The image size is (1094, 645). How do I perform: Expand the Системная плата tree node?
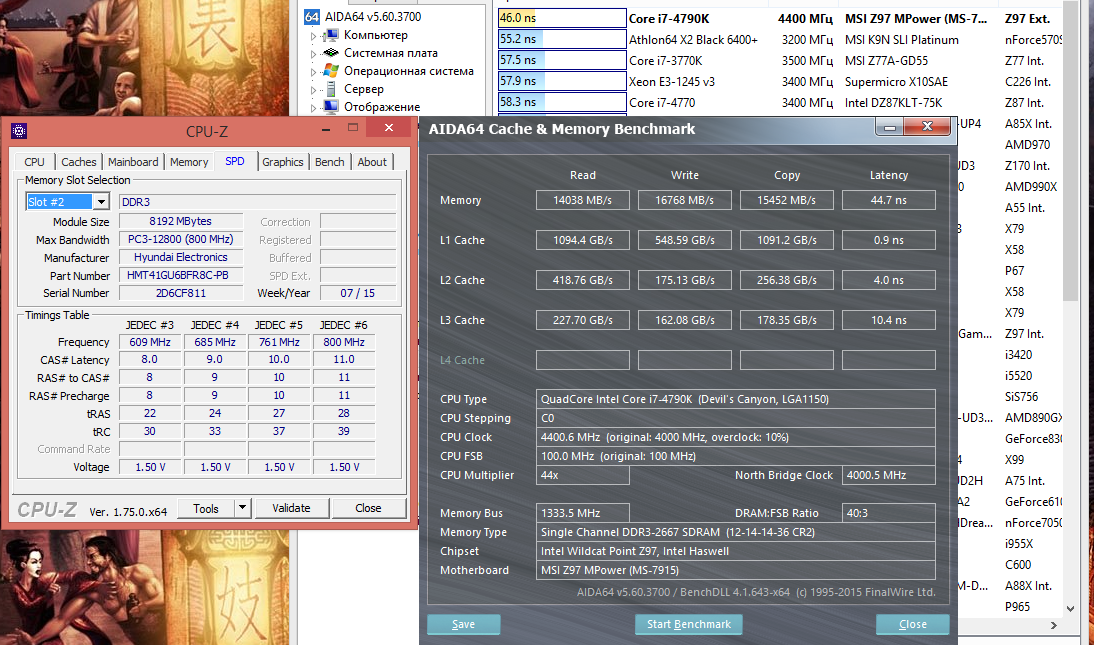pos(313,53)
